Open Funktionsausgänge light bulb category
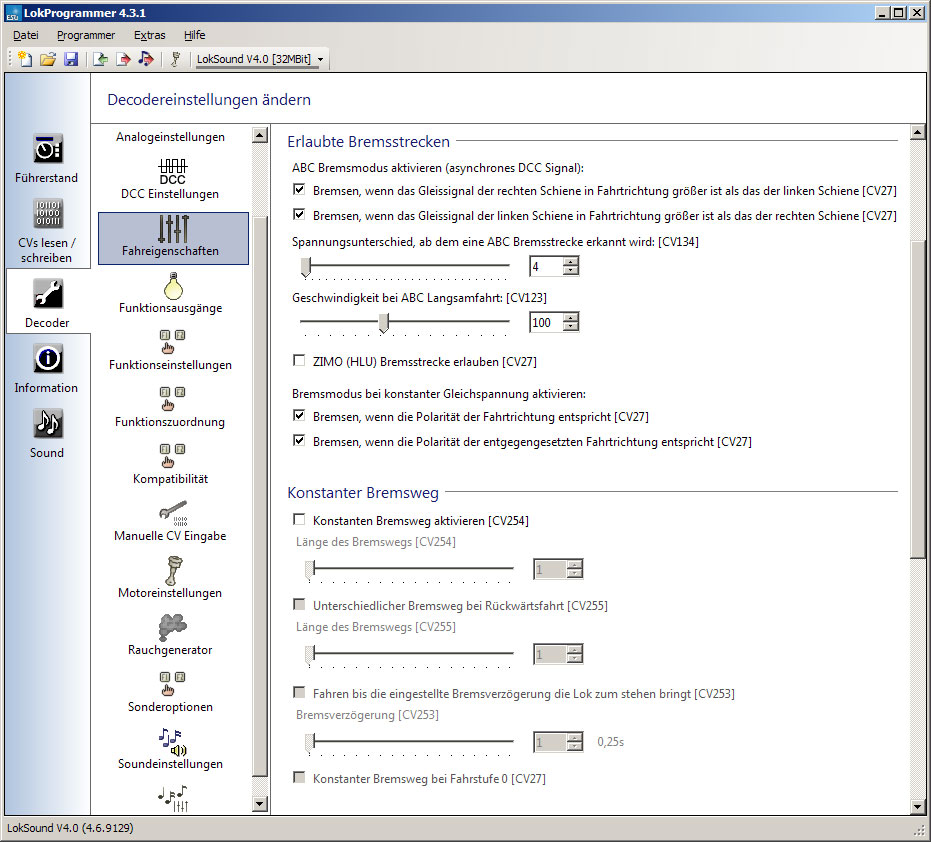Image resolution: width=931 pixels, height=842 pixels. tap(171, 293)
